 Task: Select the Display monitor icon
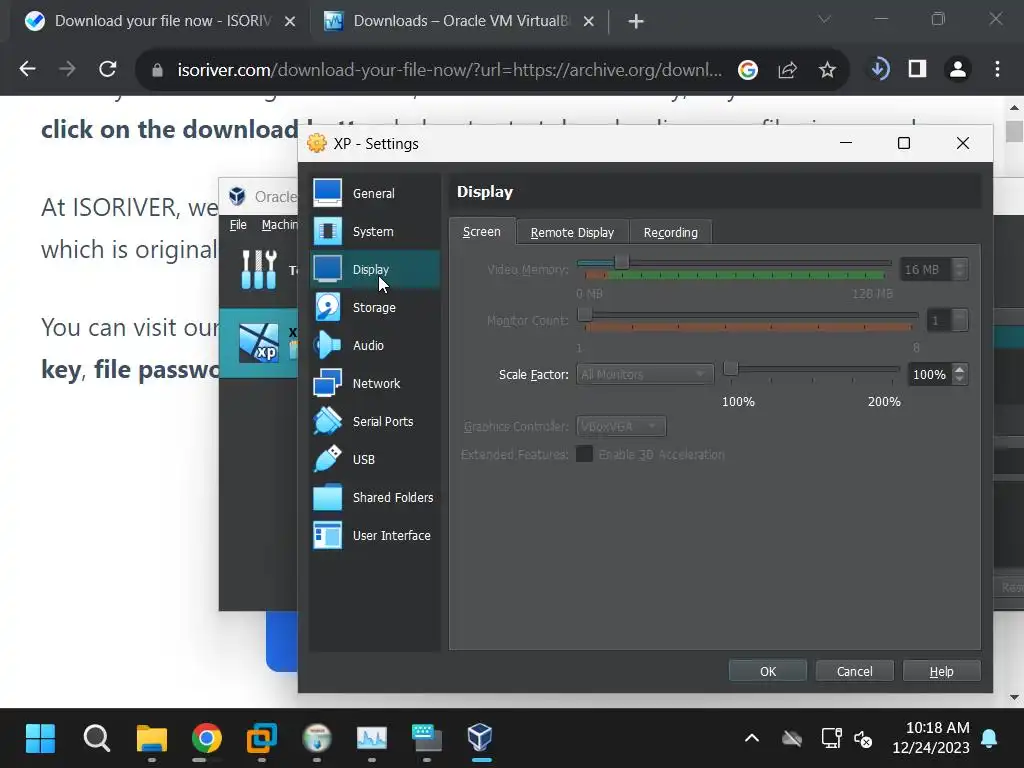coord(327,269)
